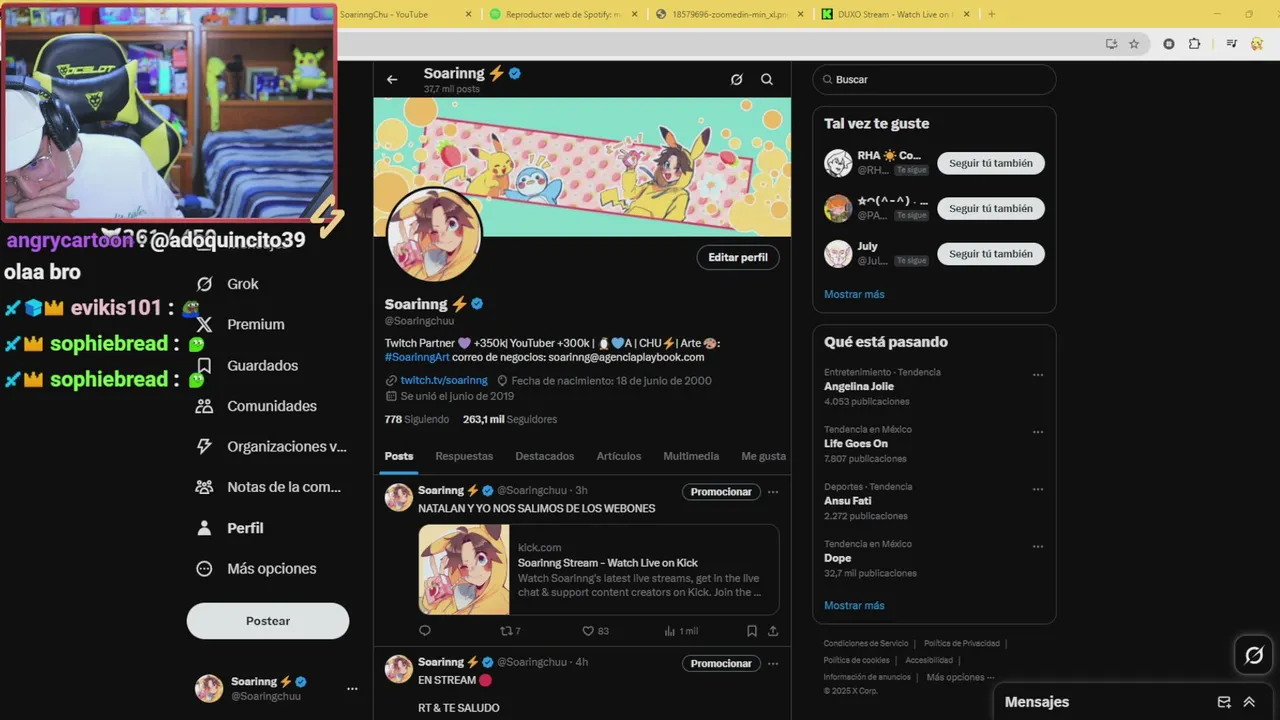Click Mostrar más under Tal vez te guste

854,294
